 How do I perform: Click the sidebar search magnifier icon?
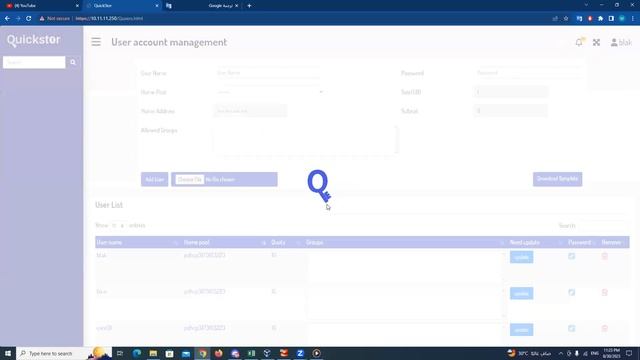pos(73,62)
